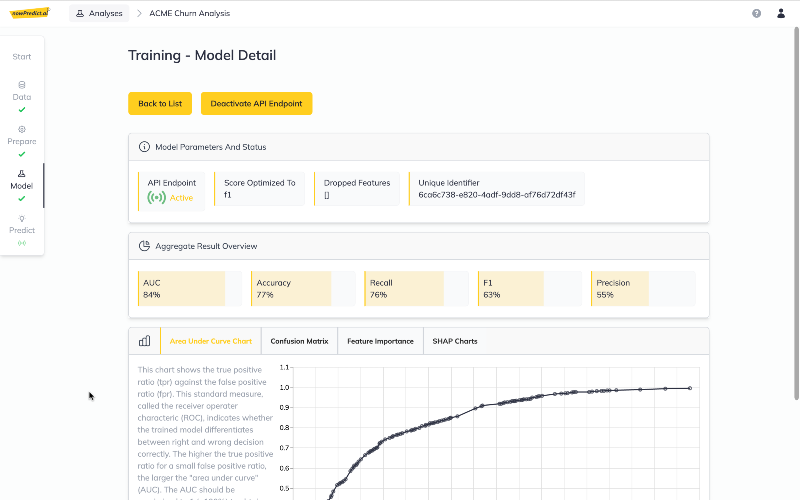Click the Back to List button

click(x=160, y=104)
